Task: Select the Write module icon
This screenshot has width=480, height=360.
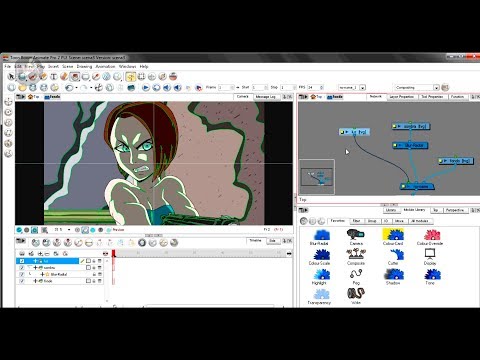Action: [356, 293]
